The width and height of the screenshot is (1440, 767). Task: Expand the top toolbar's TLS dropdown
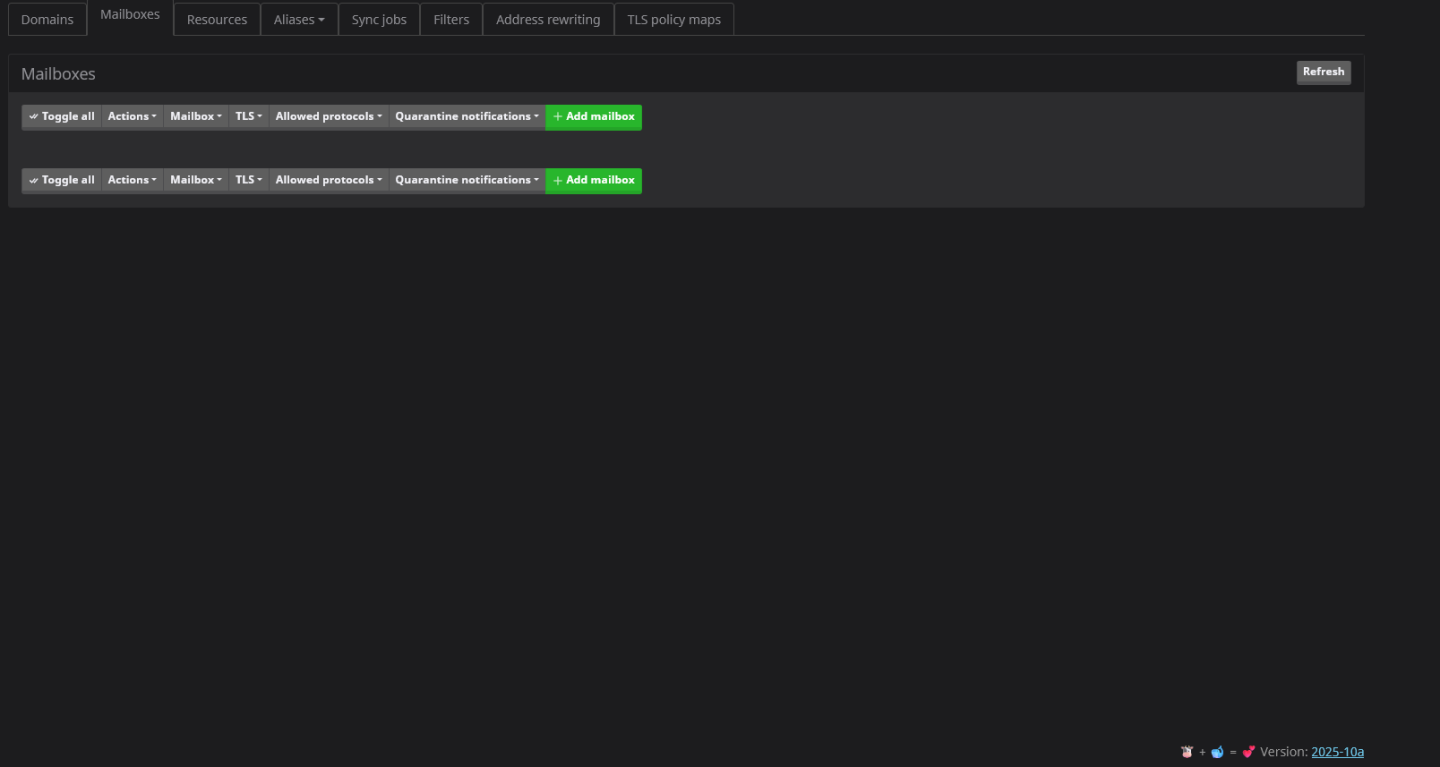249,117
